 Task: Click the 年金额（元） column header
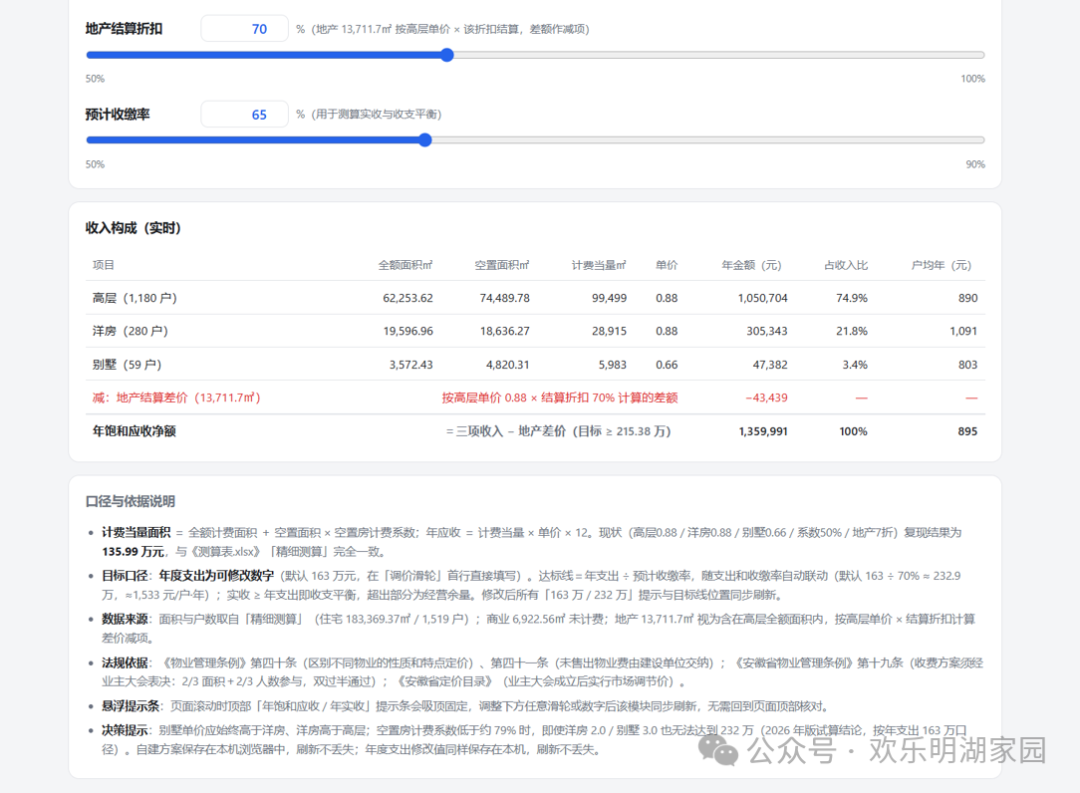(751, 265)
